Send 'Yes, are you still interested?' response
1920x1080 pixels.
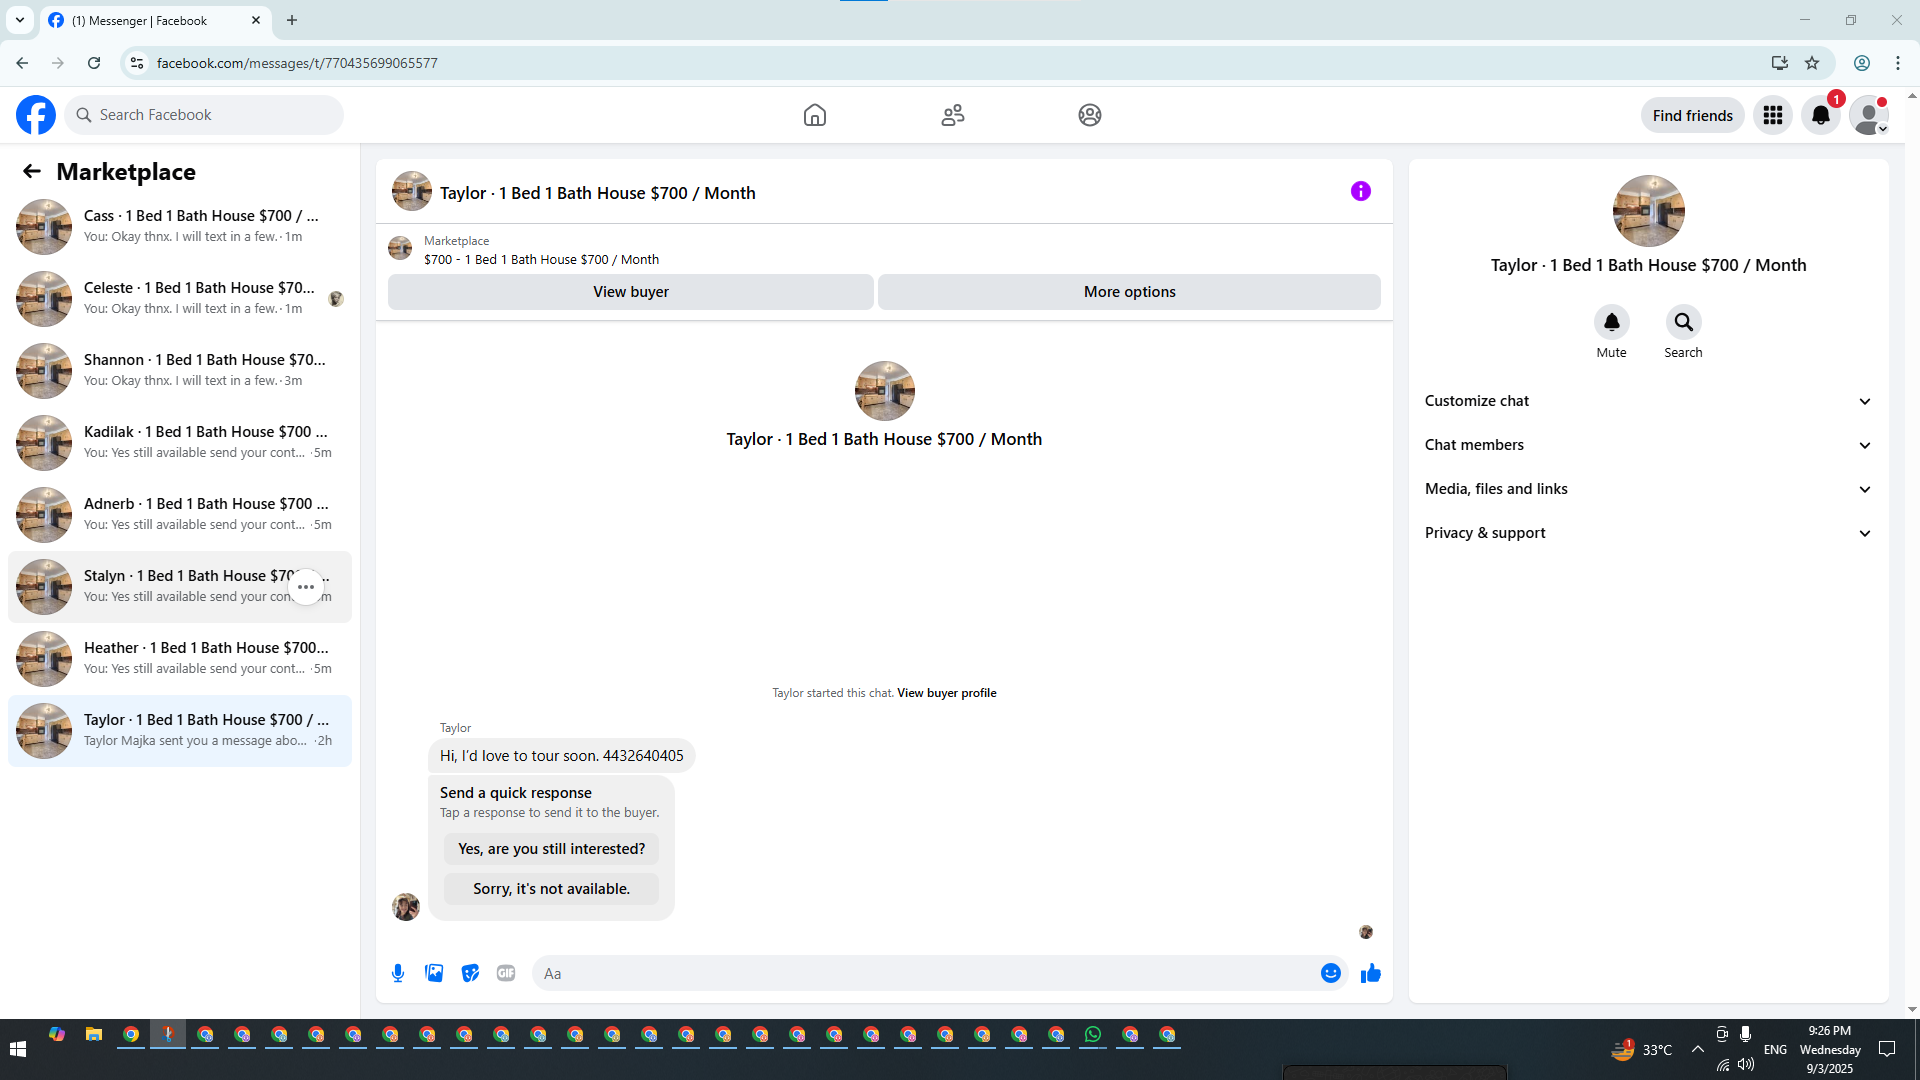coord(552,849)
